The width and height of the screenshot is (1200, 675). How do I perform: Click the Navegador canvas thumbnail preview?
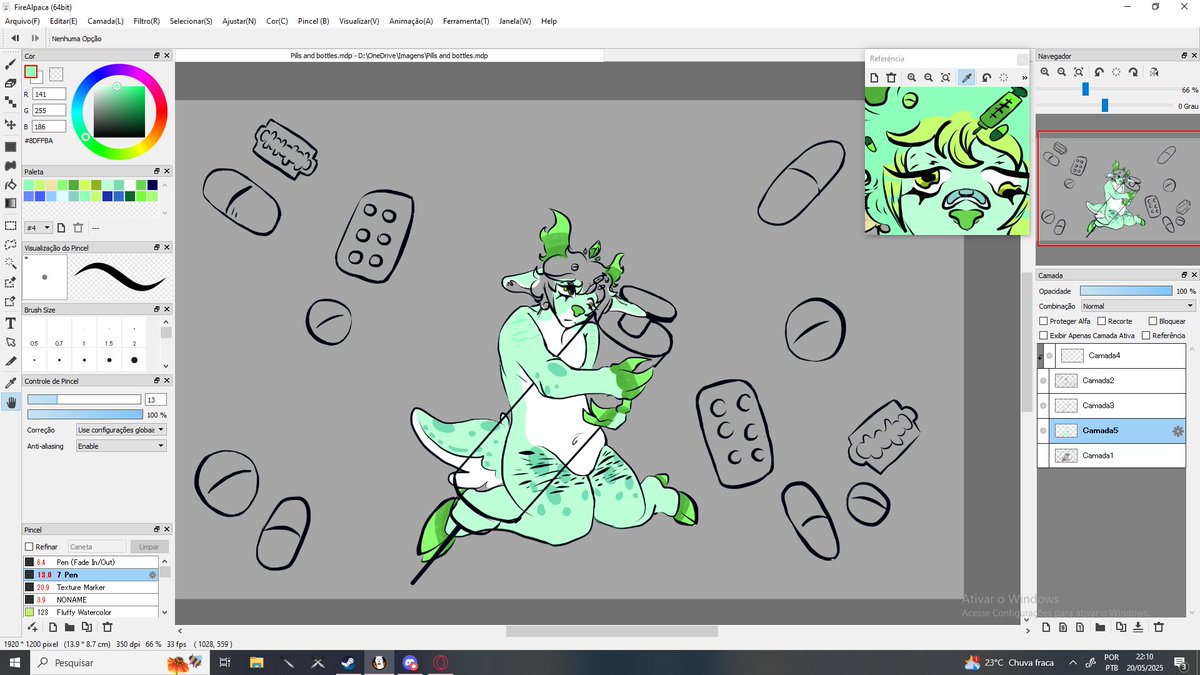[1118, 188]
